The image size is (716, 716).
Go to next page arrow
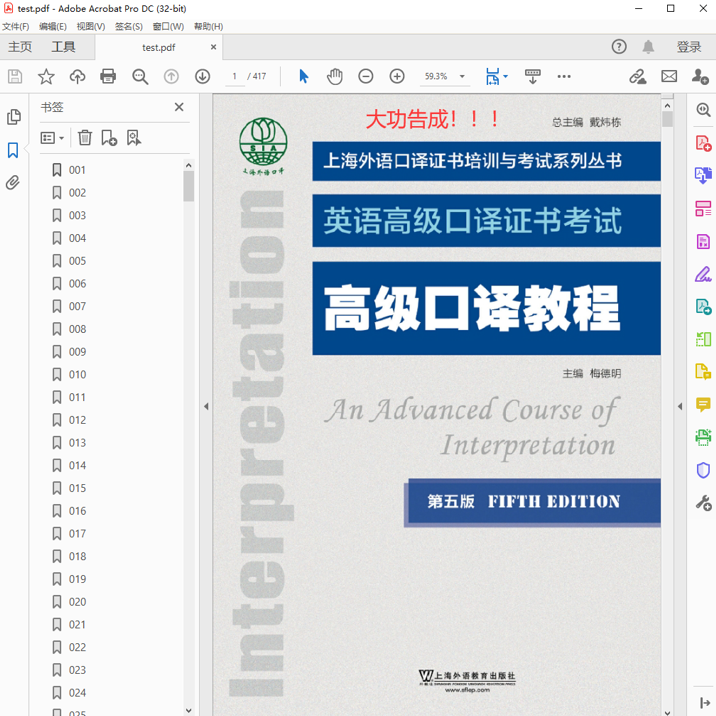(x=202, y=76)
